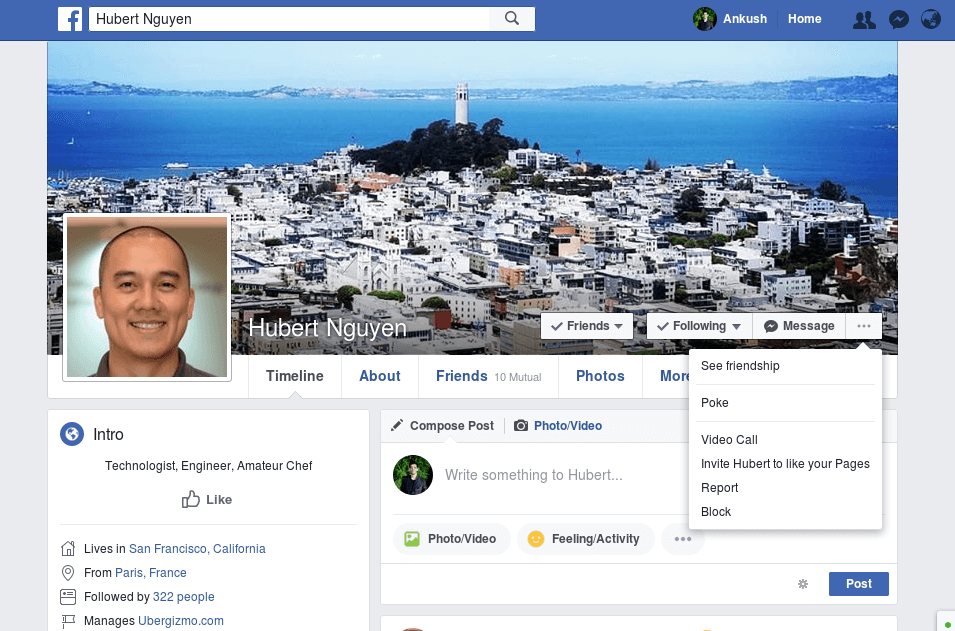Image resolution: width=955 pixels, height=631 pixels.
Task: Switch to the Timeline tab
Action: click(295, 376)
